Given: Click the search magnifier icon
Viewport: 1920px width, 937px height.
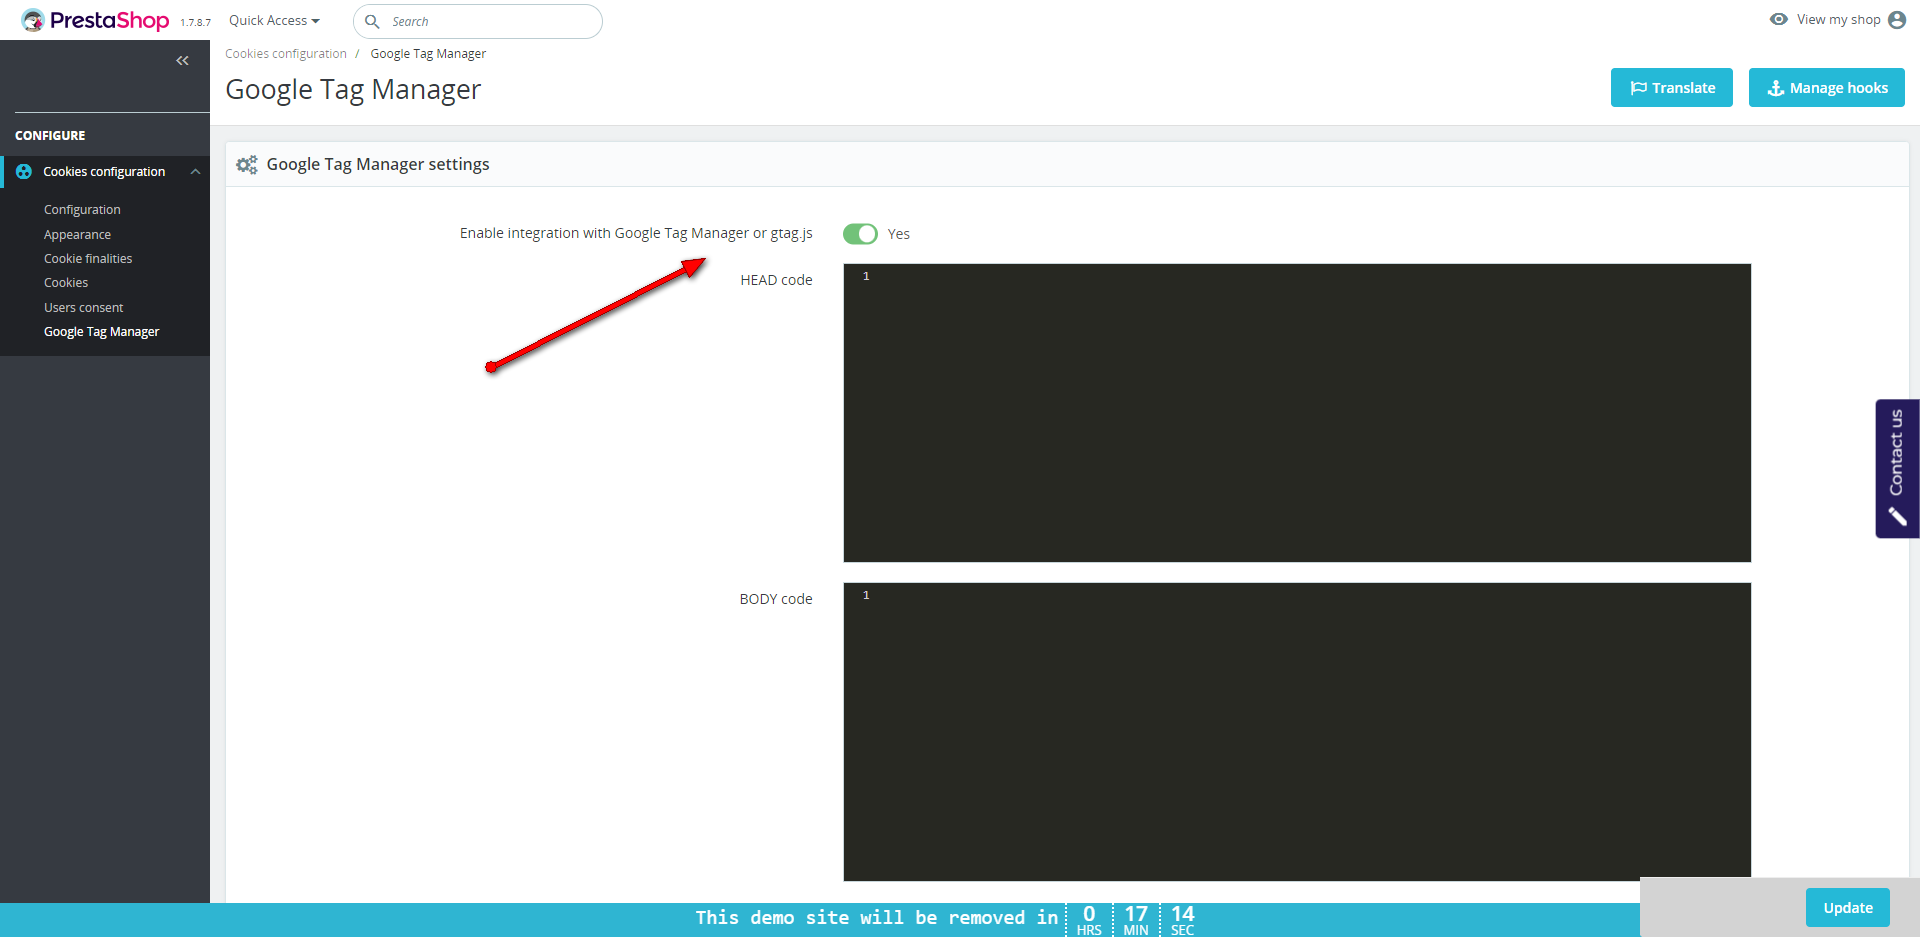Looking at the screenshot, I should pyautogui.click(x=372, y=21).
